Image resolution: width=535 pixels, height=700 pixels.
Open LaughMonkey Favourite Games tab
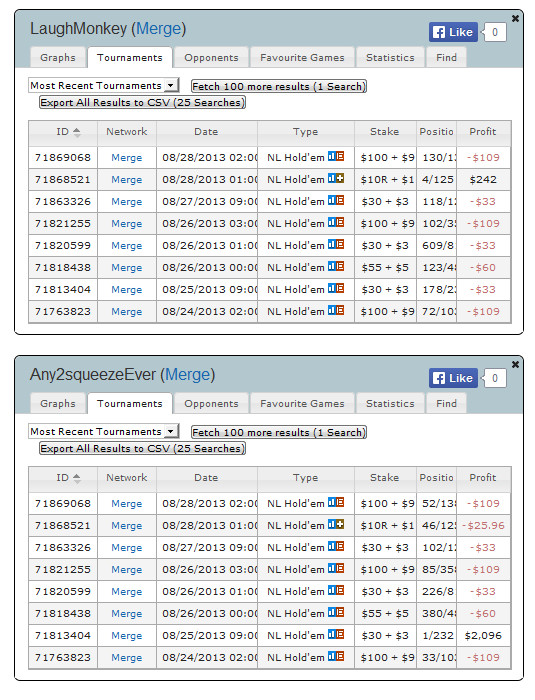click(302, 58)
